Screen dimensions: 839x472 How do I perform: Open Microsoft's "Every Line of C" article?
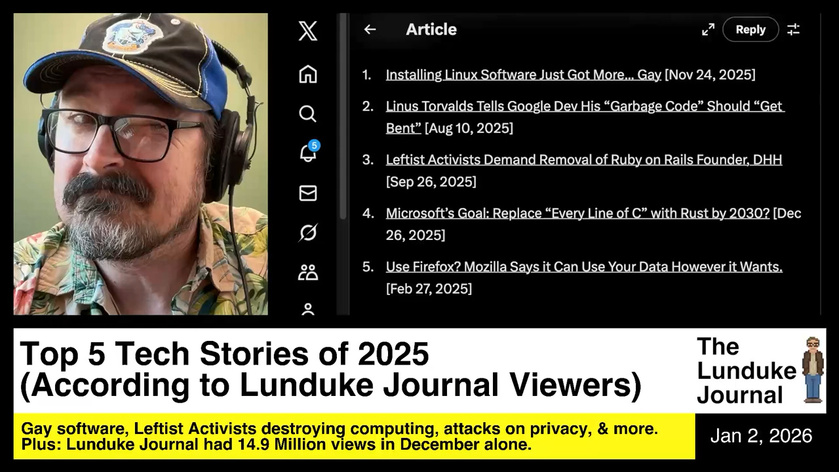click(x=577, y=213)
